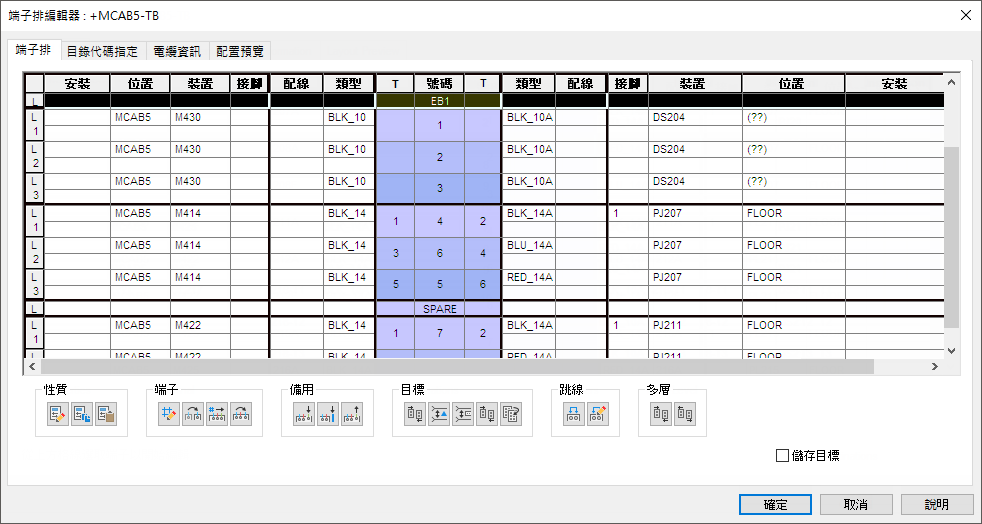The width and height of the screenshot is (982, 524).
Task: Click the second 多層 break apart icon
Action: (x=685, y=414)
